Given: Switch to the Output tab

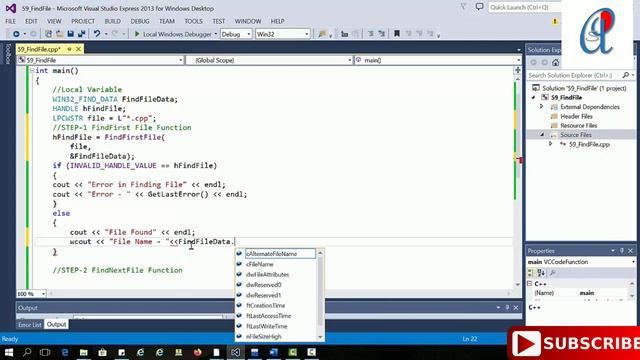Looking at the screenshot, I should 56,324.
